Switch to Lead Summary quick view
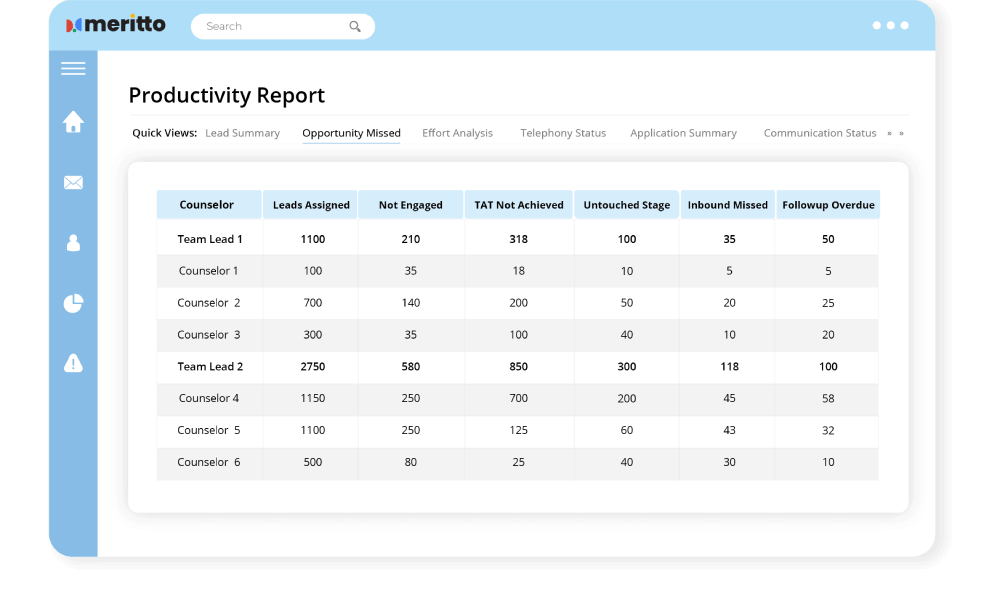 (242, 133)
